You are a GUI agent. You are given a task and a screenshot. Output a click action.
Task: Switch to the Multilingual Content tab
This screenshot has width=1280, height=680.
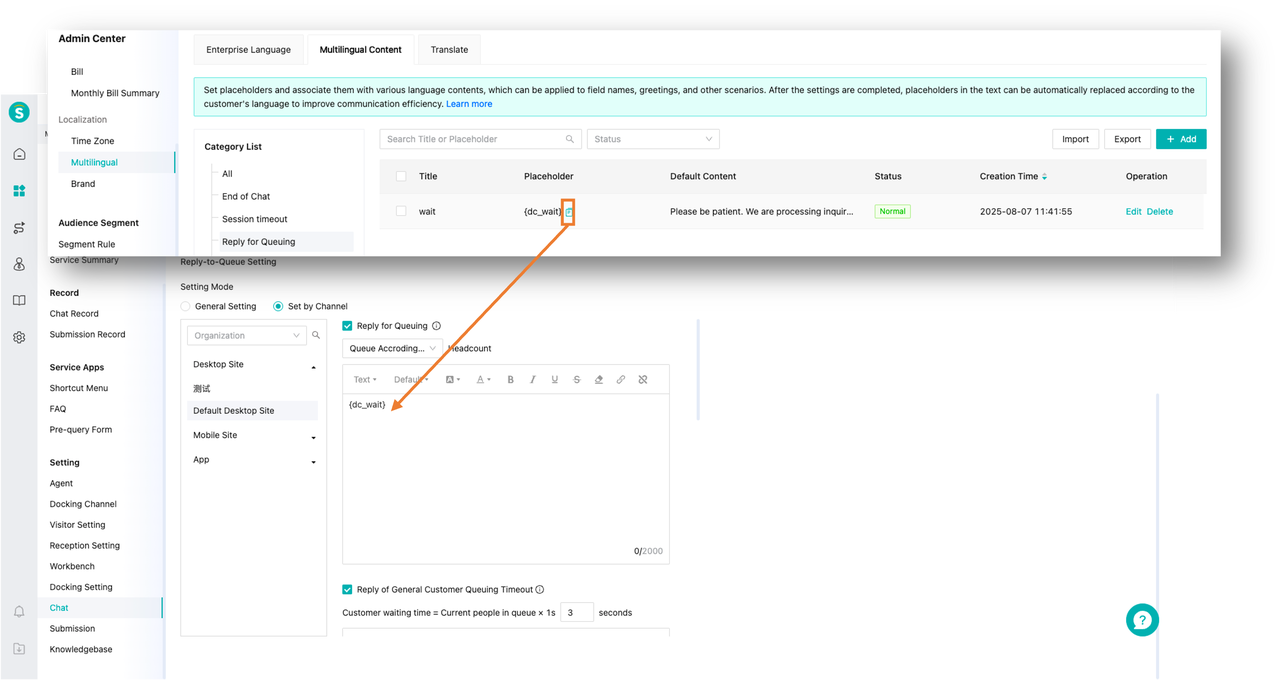(361, 49)
